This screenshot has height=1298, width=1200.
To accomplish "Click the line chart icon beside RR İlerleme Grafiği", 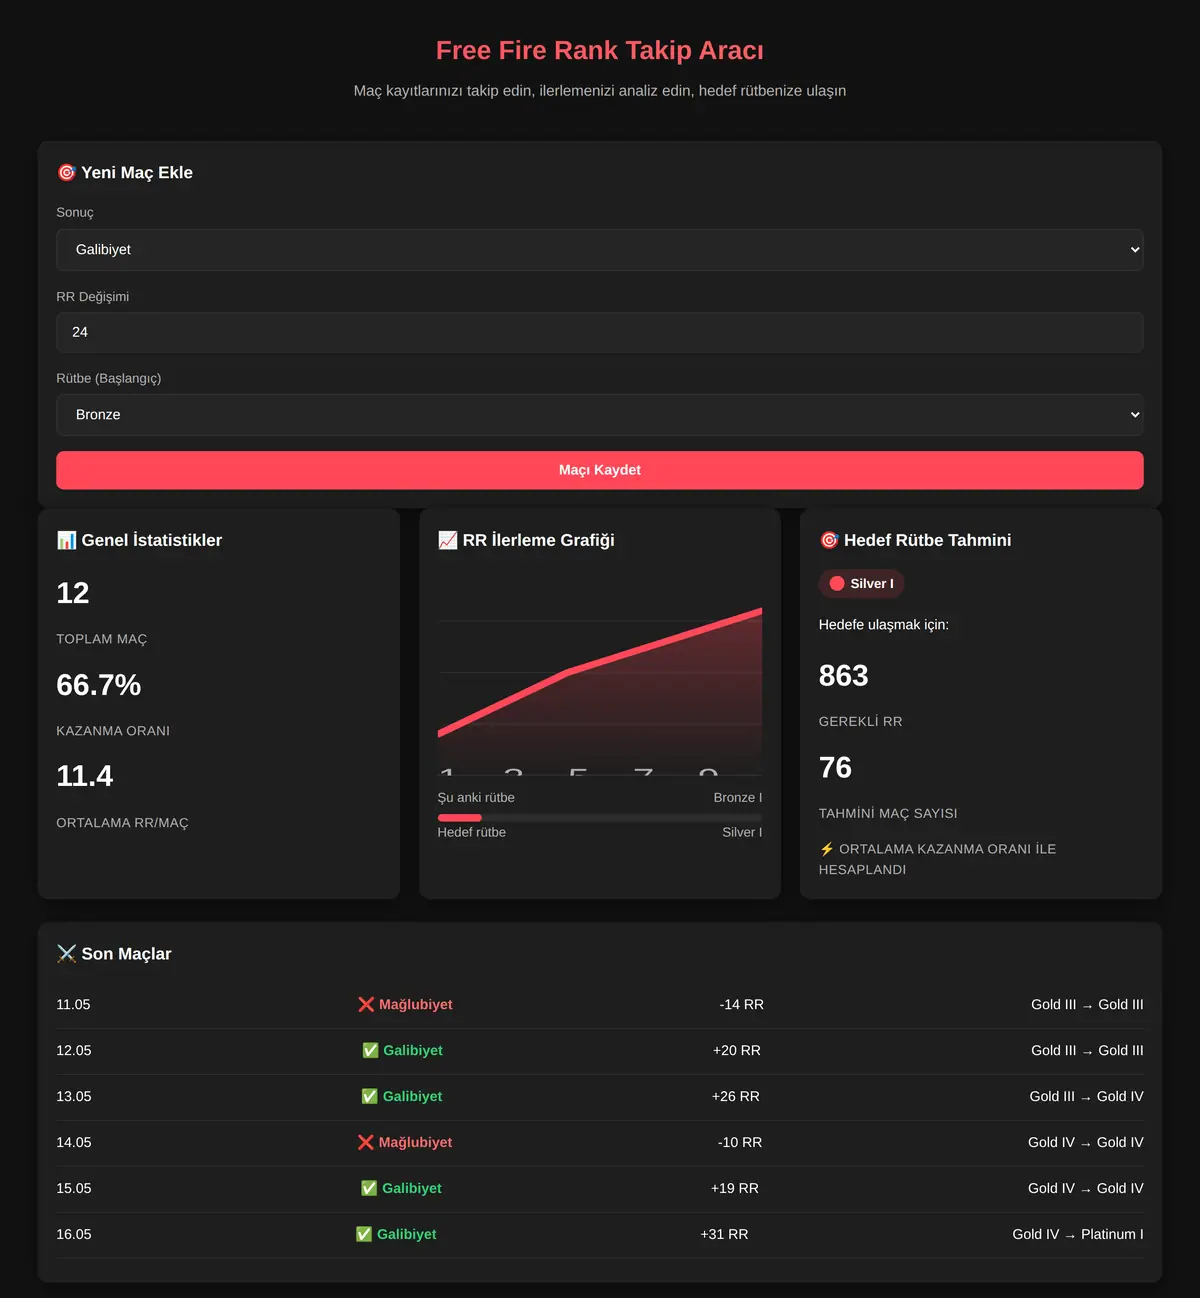I will click(448, 540).
